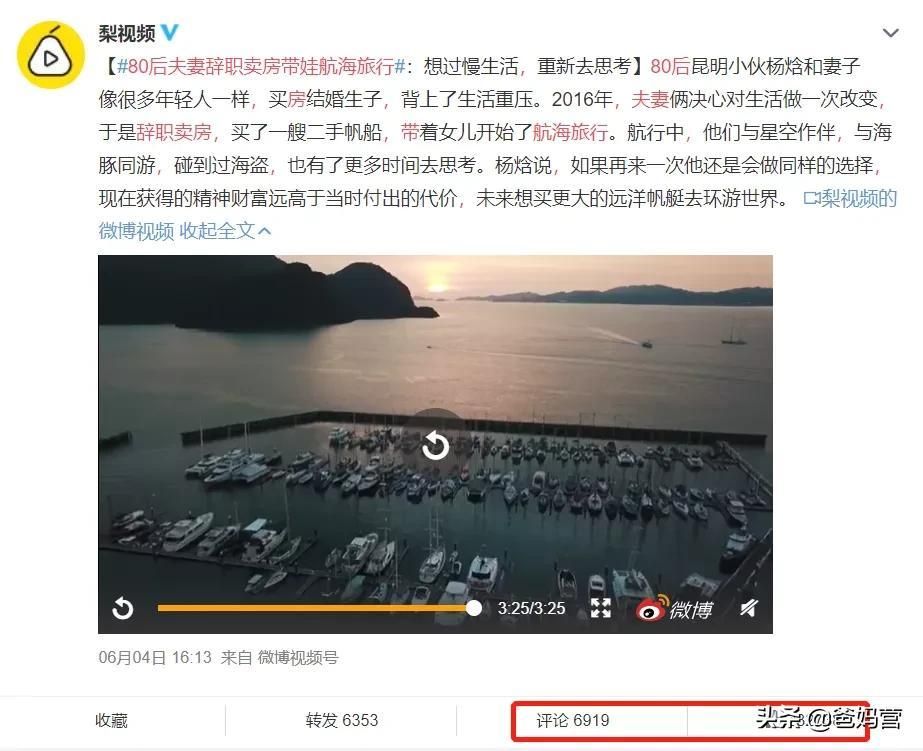923x751 pixels.
Task: Click the 微博视频号 source link
Action: click(x=298, y=657)
